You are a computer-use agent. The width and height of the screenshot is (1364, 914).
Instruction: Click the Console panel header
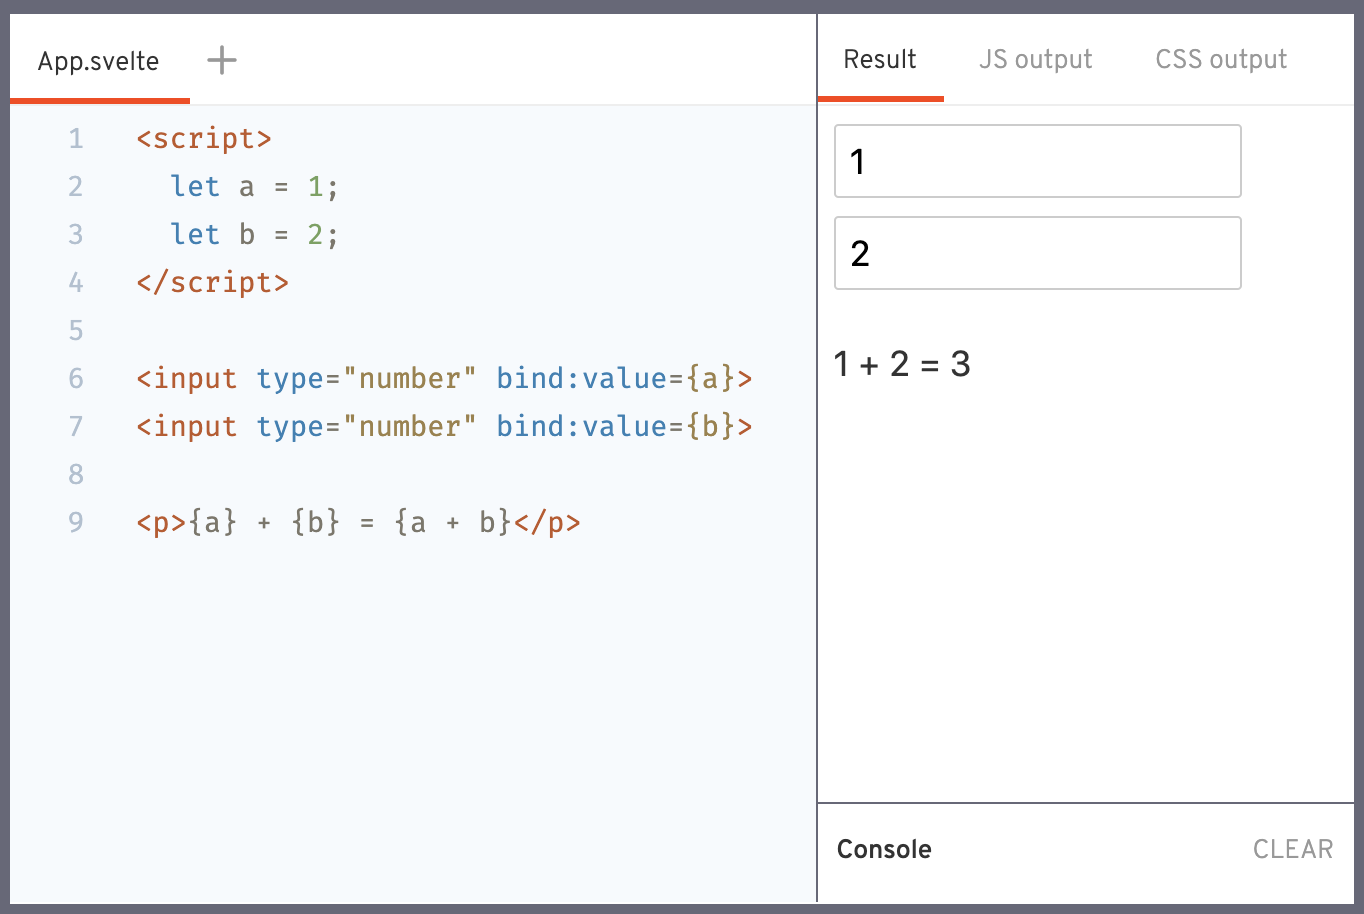click(884, 849)
